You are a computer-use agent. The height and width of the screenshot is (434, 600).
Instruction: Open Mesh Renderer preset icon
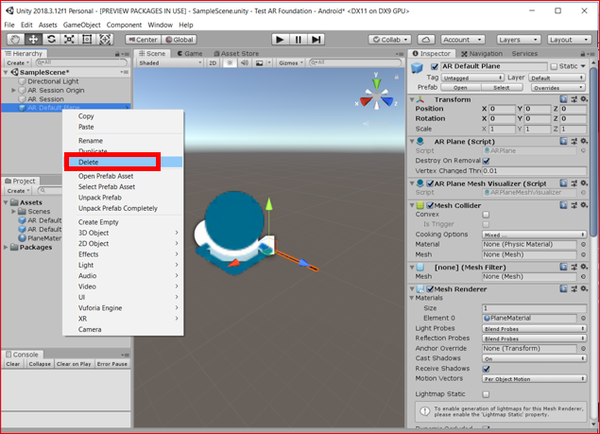(574, 289)
